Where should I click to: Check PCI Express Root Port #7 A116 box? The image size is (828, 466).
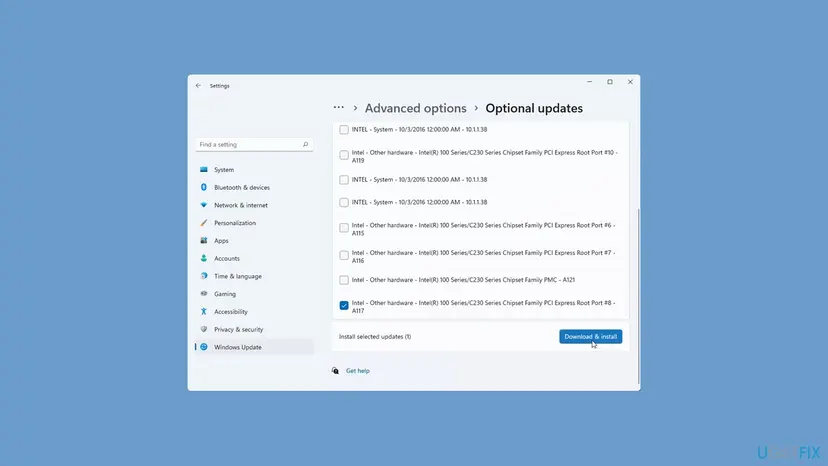[344, 255]
